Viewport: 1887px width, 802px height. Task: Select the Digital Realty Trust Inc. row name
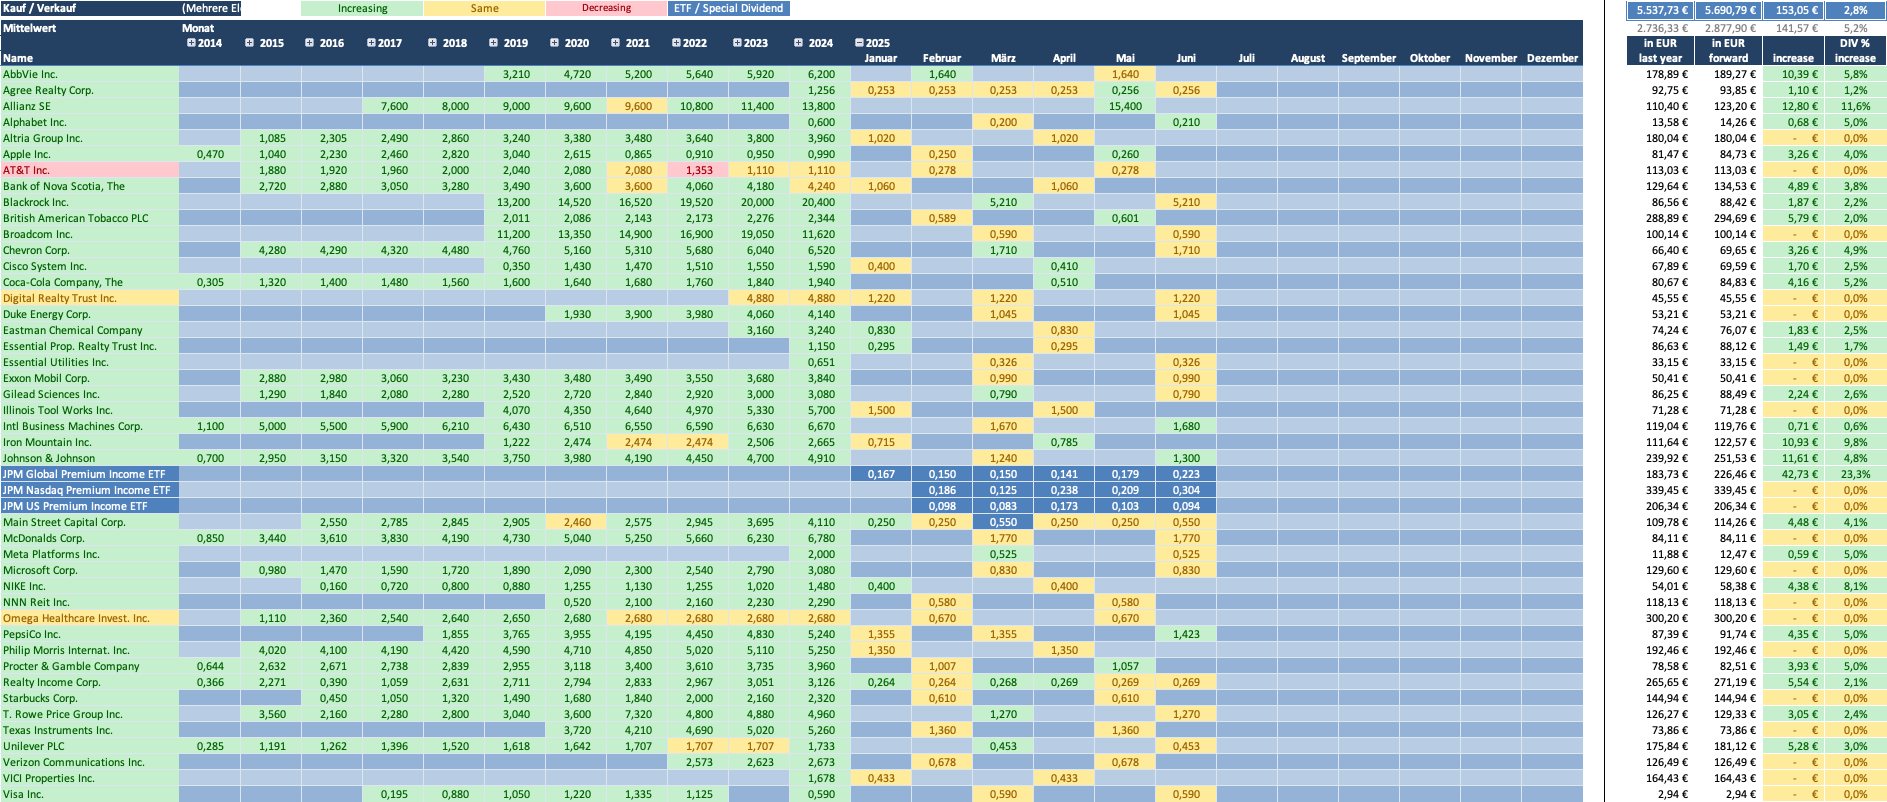tap(90, 298)
